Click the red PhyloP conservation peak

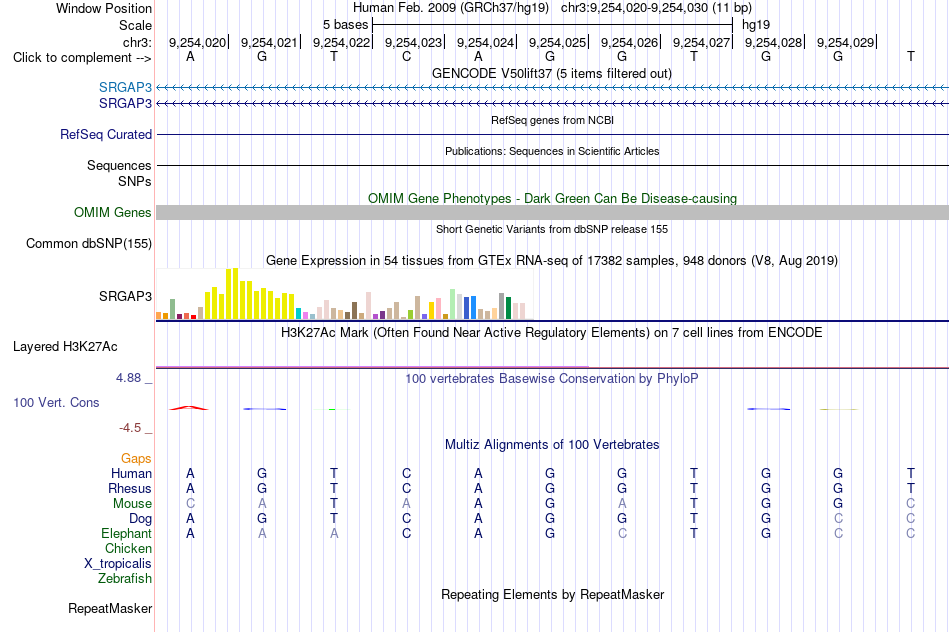click(x=189, y=408)
